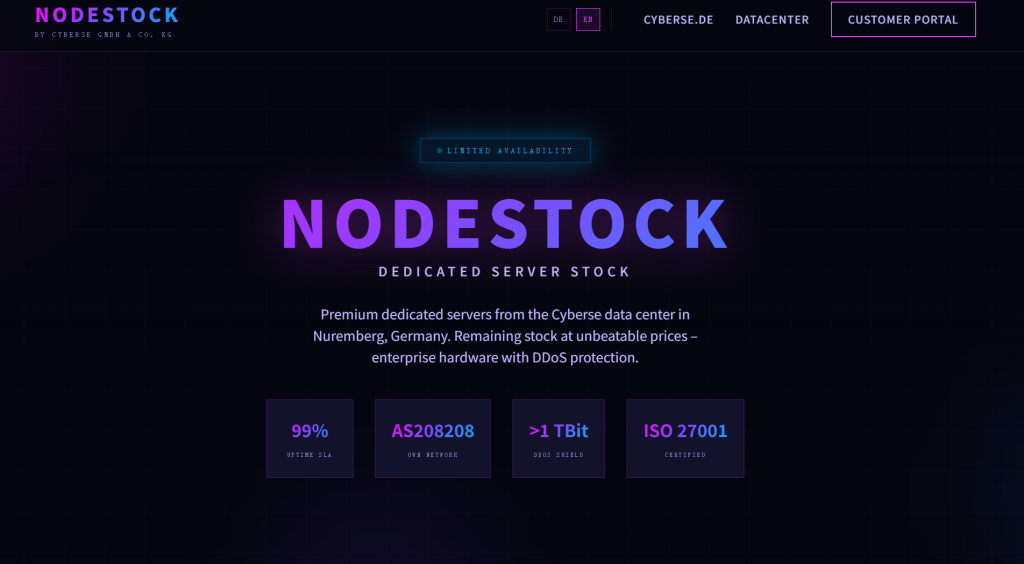Click the CERTIFIED caption text
1024x564 pixels.
coord(685,455)
